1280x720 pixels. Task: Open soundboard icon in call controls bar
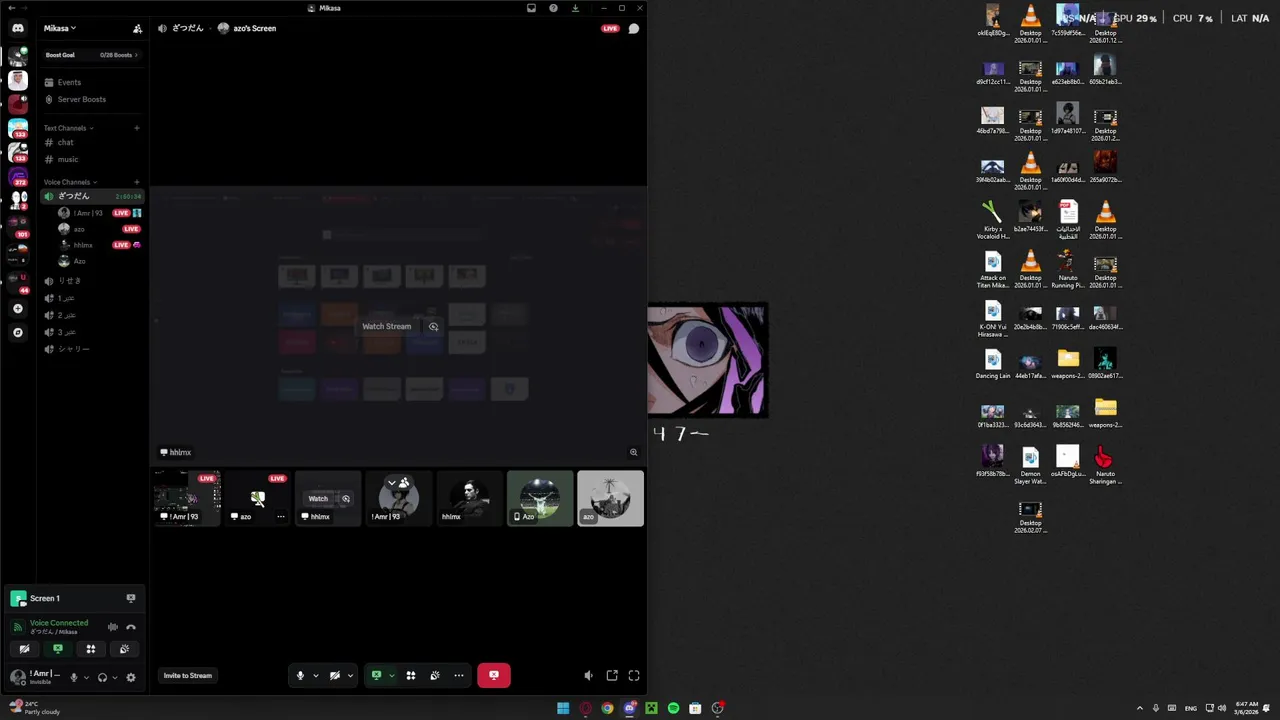[435, 676]
